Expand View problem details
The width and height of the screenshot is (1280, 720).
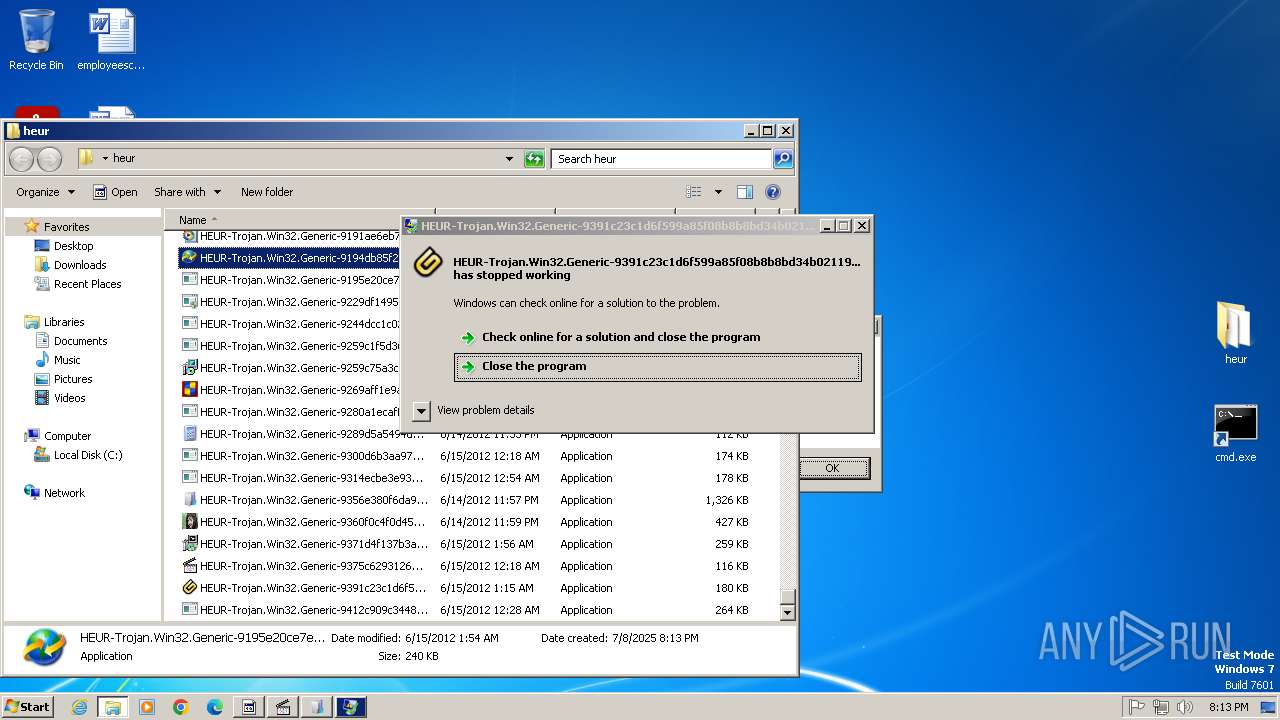[x=473, y=410]
